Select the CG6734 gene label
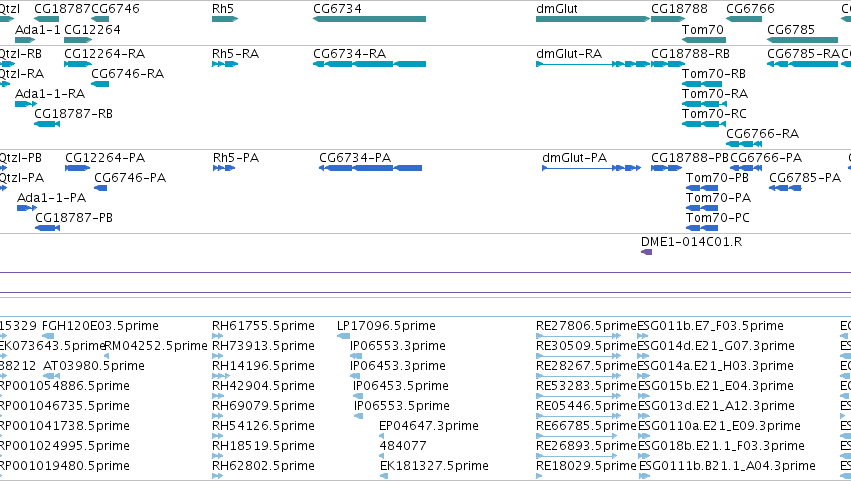This screenshot has width=851, height=481. (337, 9)
